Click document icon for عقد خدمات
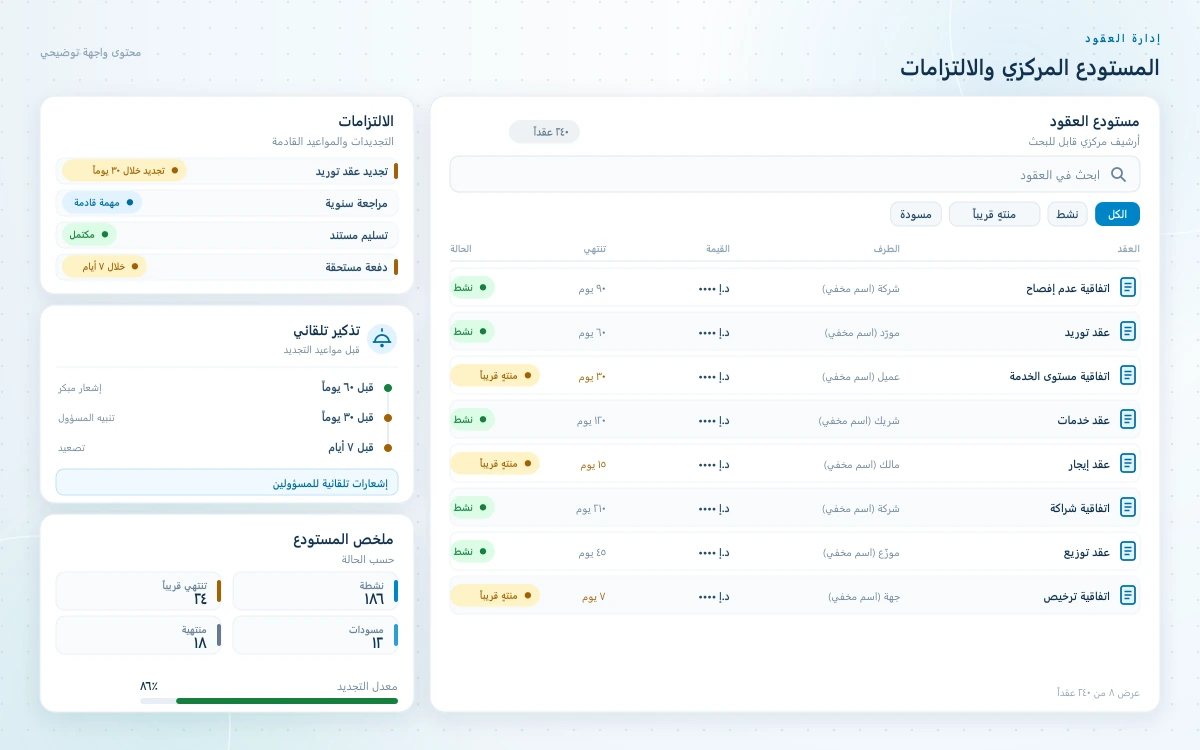The width and height of the screenshot is (1200, 750). tap(1128, 420)
